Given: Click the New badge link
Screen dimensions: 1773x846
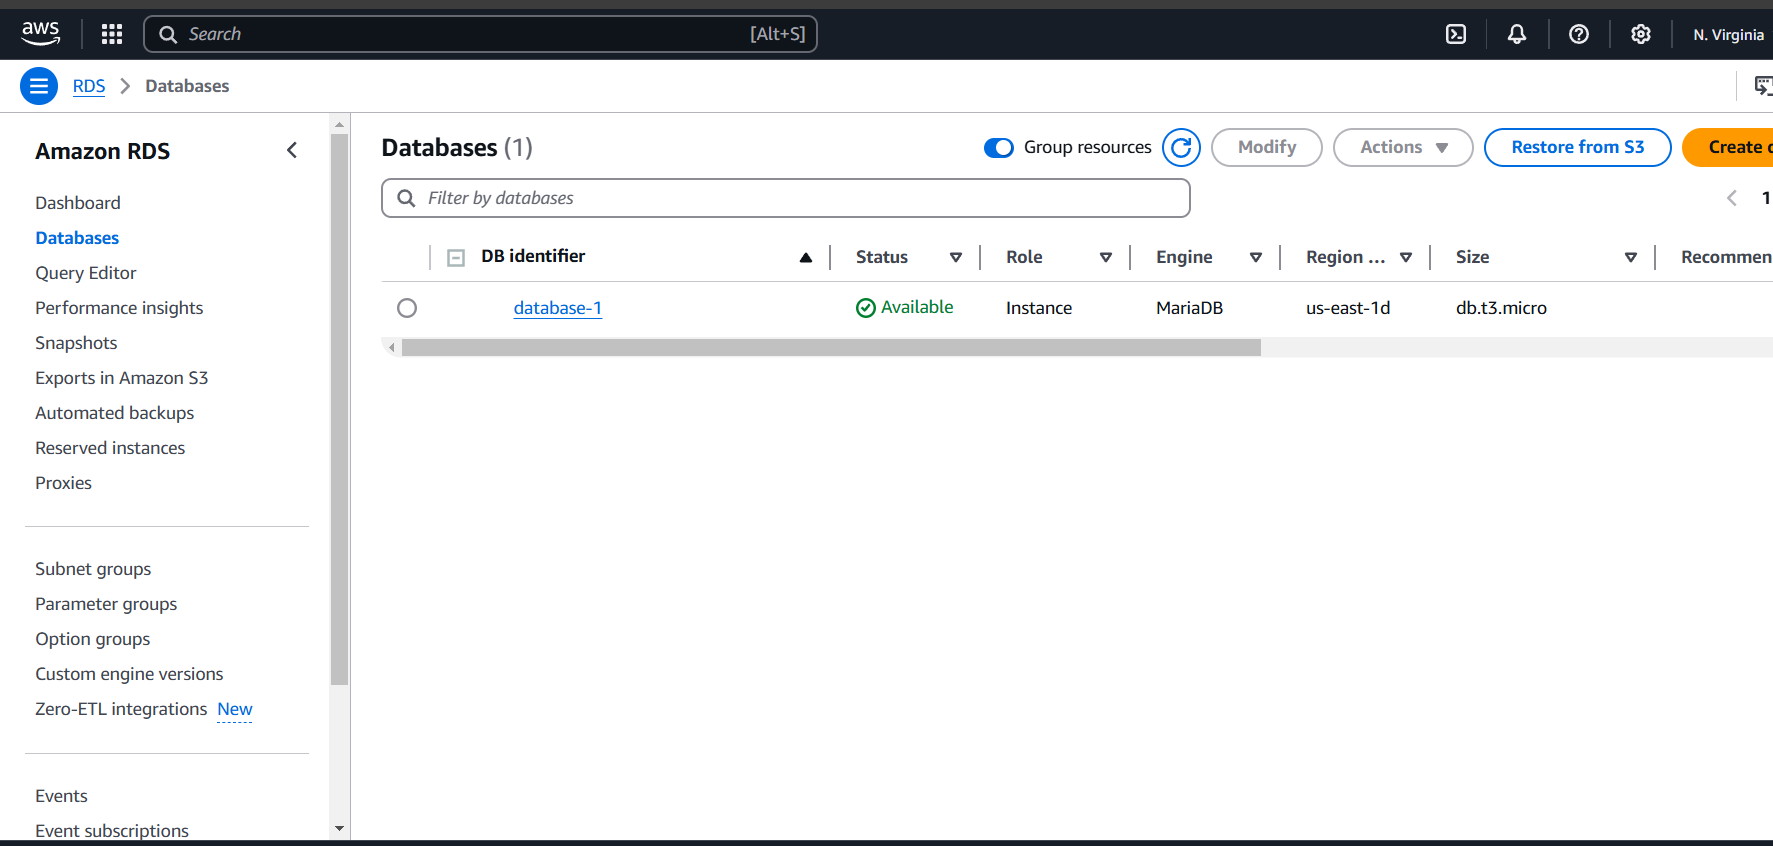Looking at the screenshot, I should coord(235,709).
